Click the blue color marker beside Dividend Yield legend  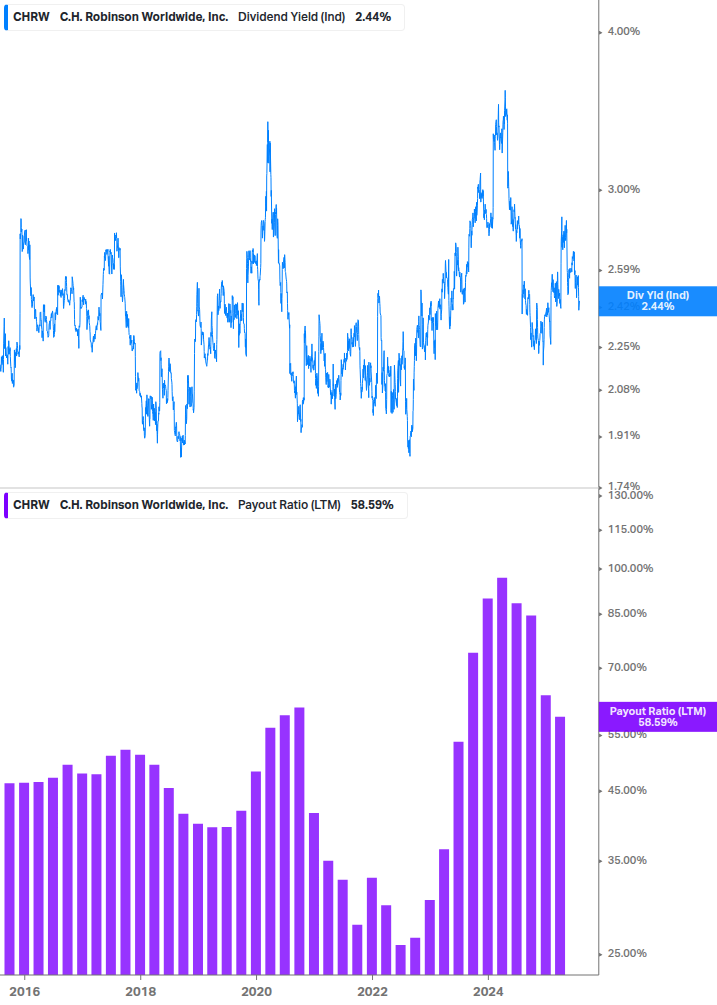[6, 17]
